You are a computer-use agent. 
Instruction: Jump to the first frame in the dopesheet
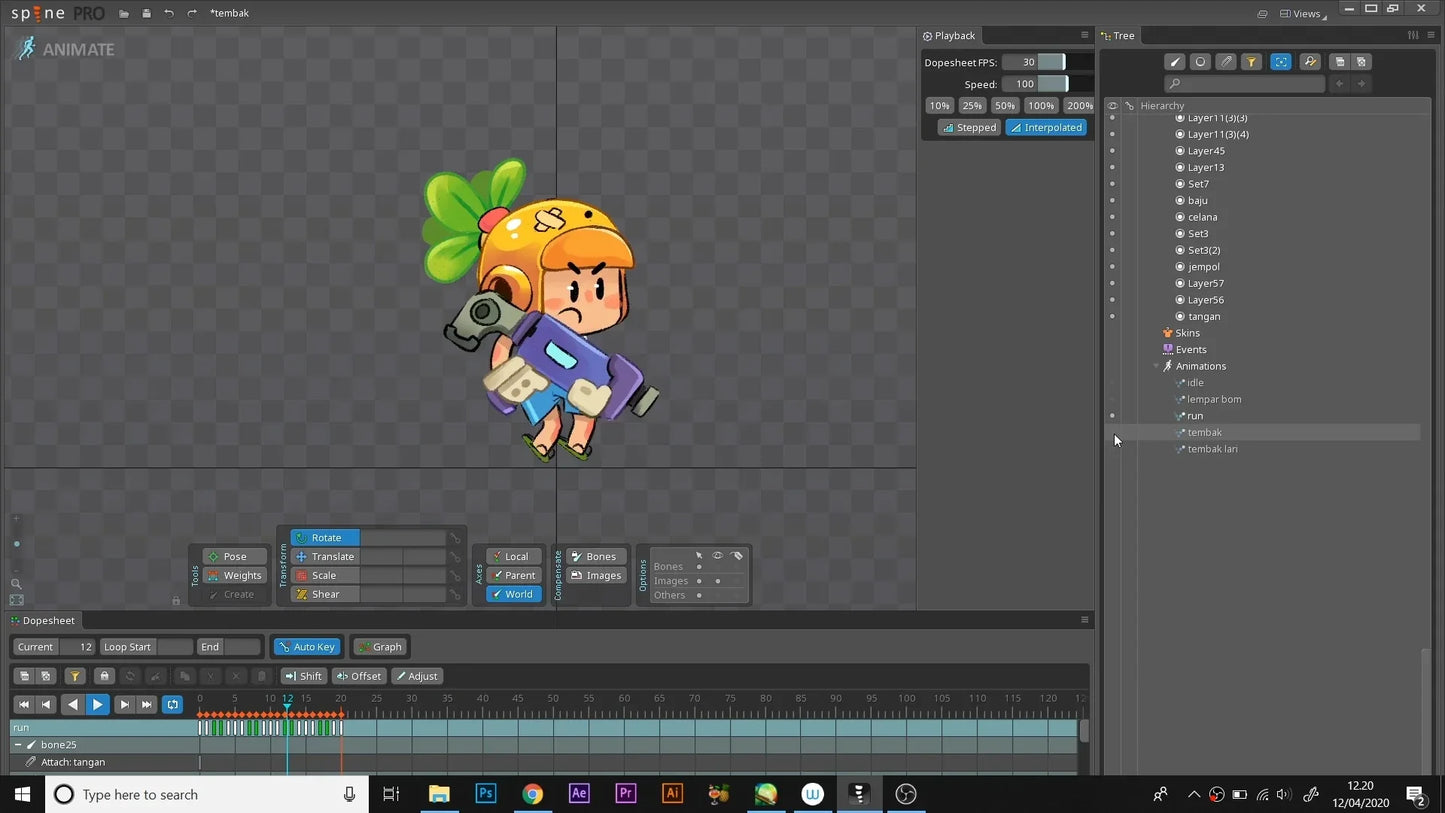click(x=24, y=705)
